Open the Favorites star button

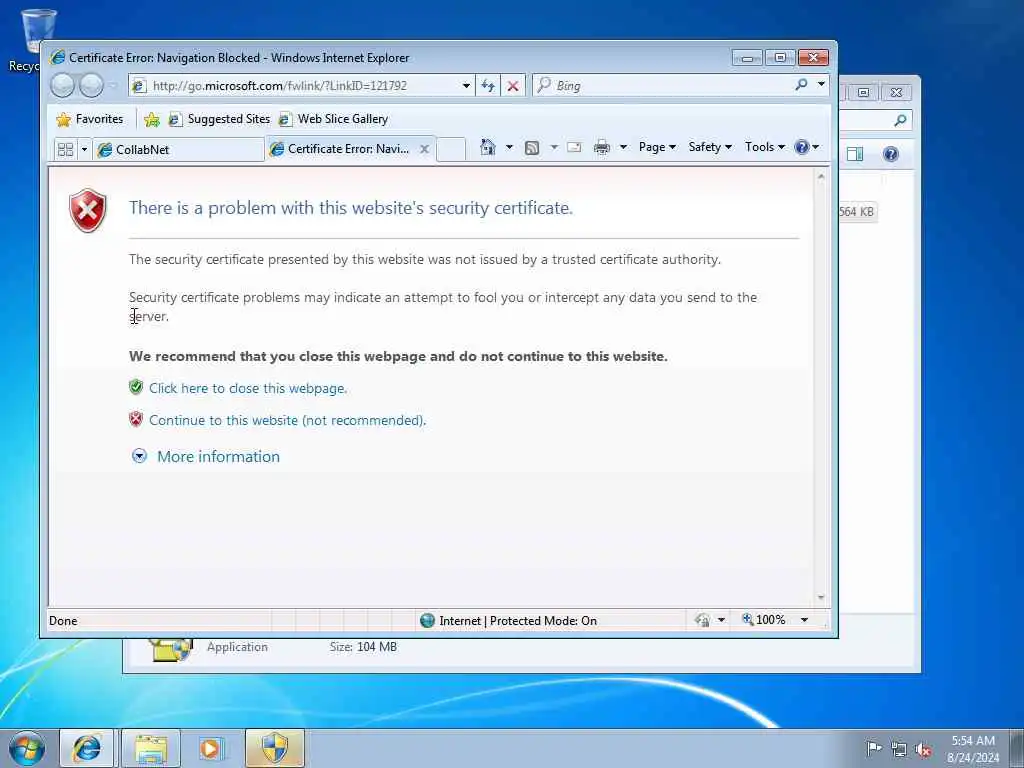pyautogui.click(x=89, y=119)
